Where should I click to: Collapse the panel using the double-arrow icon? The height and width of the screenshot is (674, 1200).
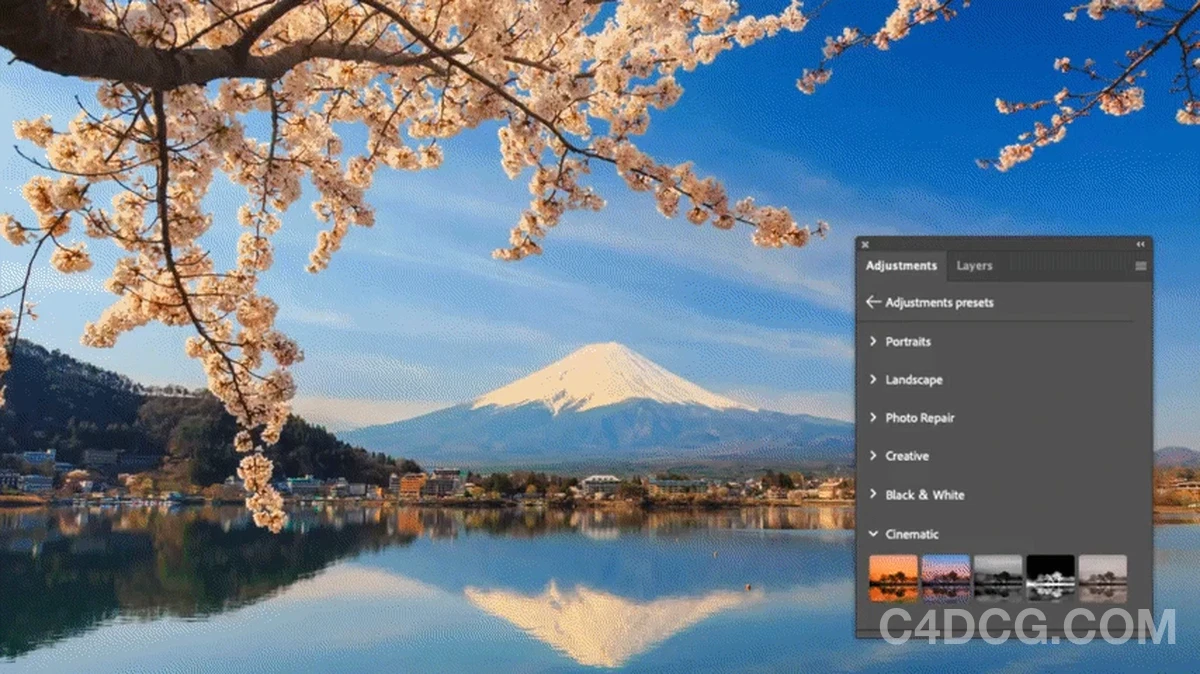click(x=1140, y=243)
